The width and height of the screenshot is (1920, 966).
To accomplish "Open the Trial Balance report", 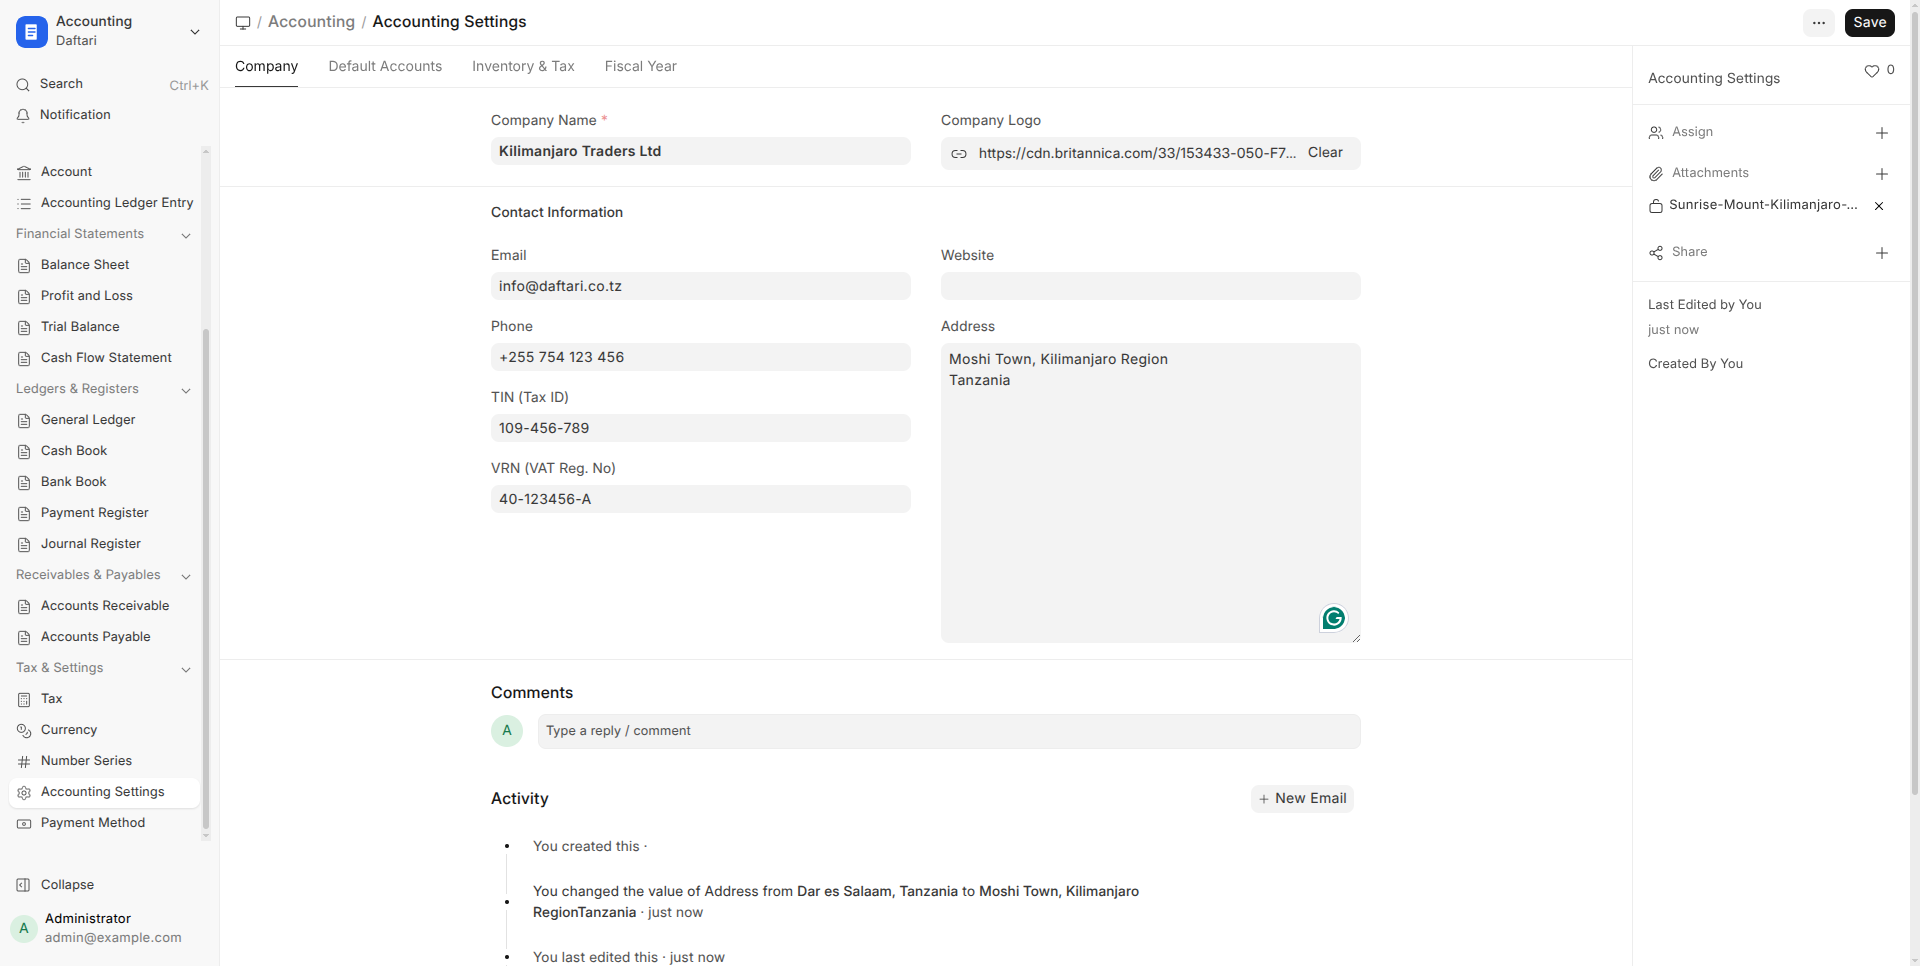I will point(104,327).
